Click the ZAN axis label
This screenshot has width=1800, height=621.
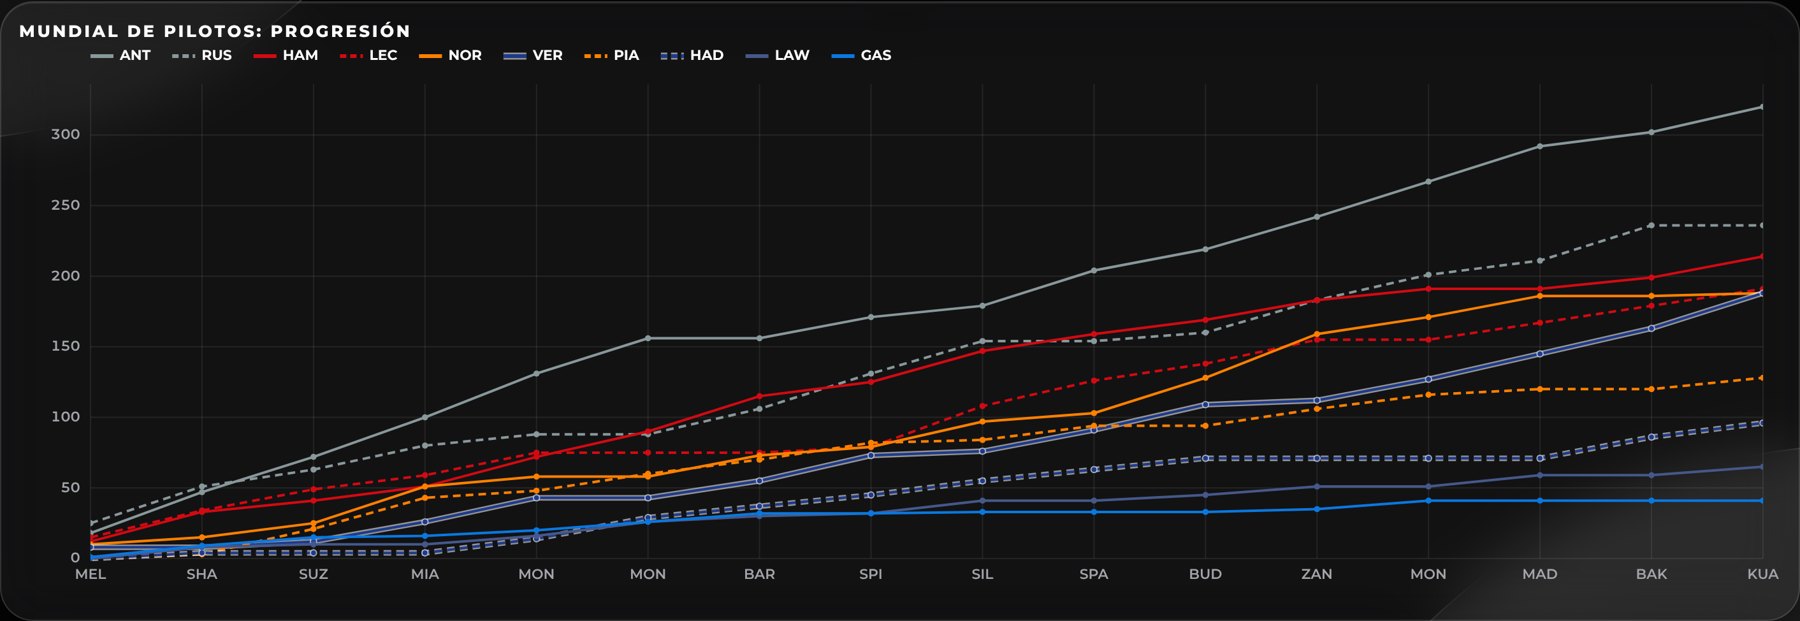(x=1317, y=574)
